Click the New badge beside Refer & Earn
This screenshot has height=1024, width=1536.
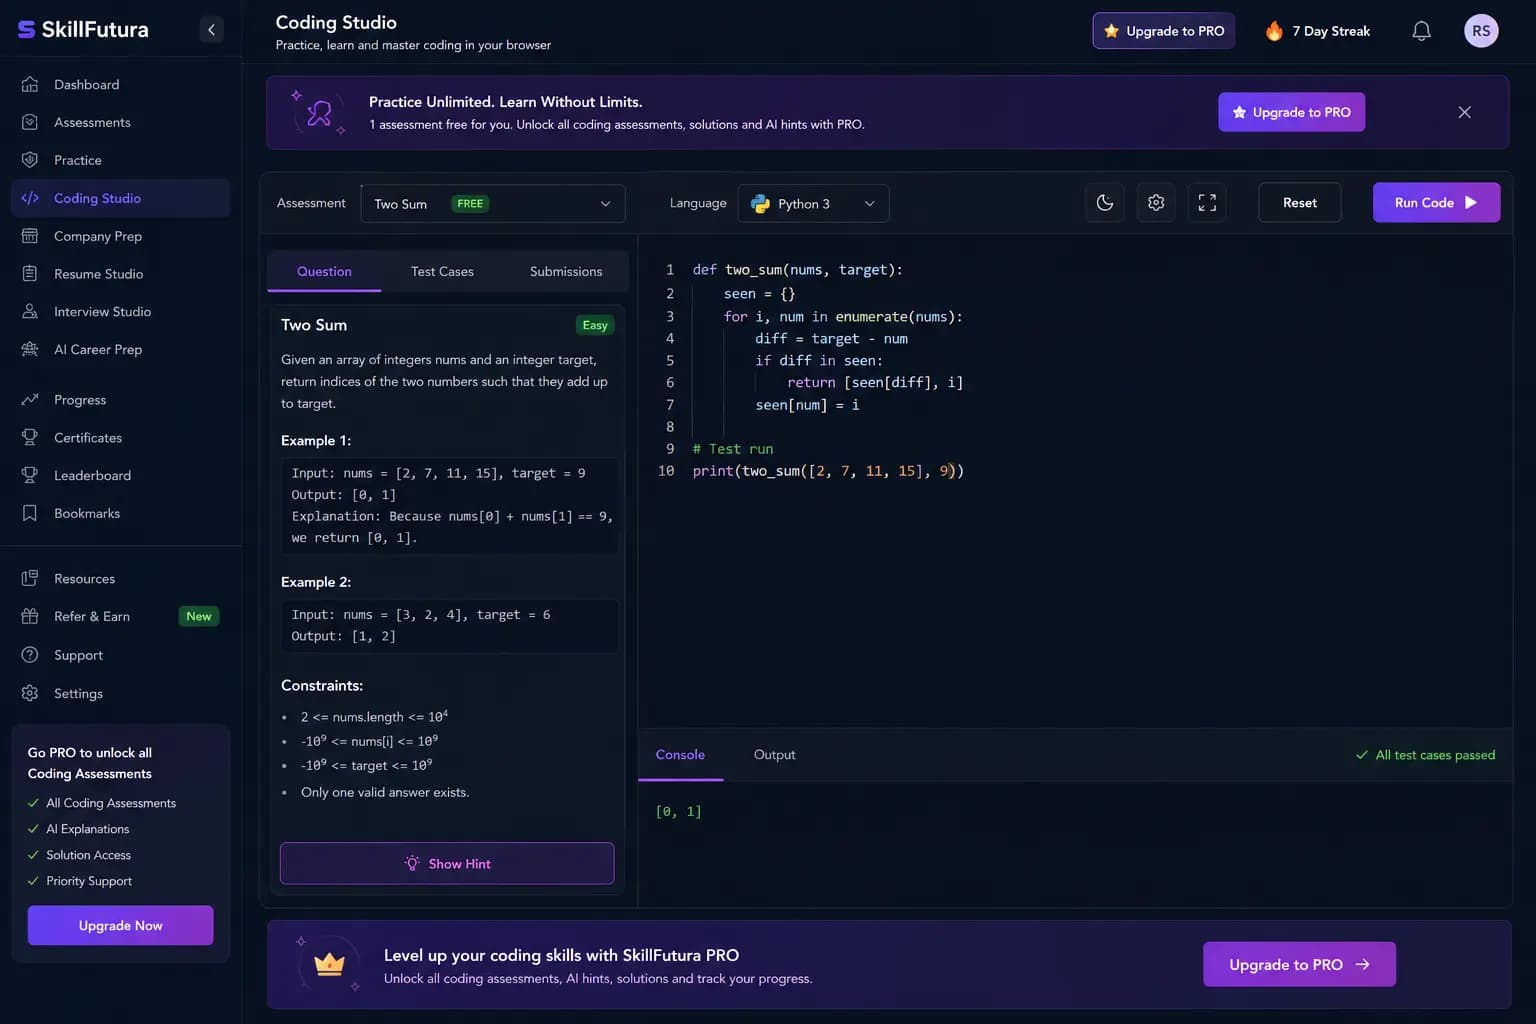click(x=199, y=617)
